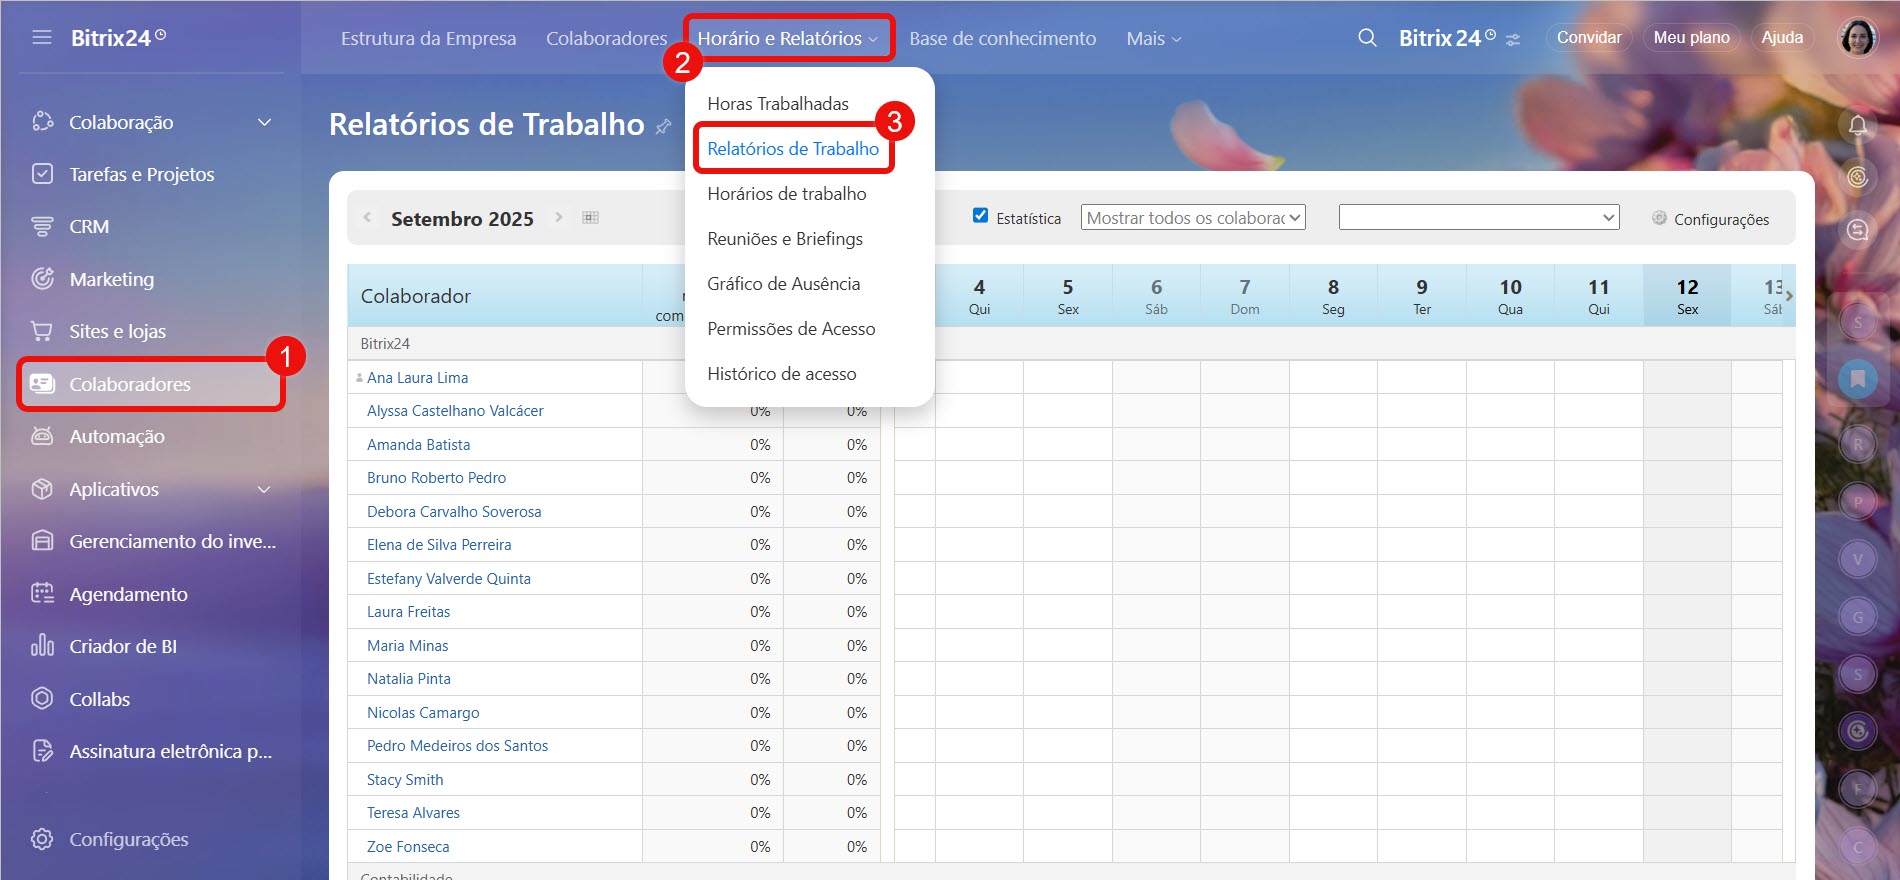This screenshot has height=880, width=1900.
Task: Open Colaboração sidebar icon
Action: [42, 122]
